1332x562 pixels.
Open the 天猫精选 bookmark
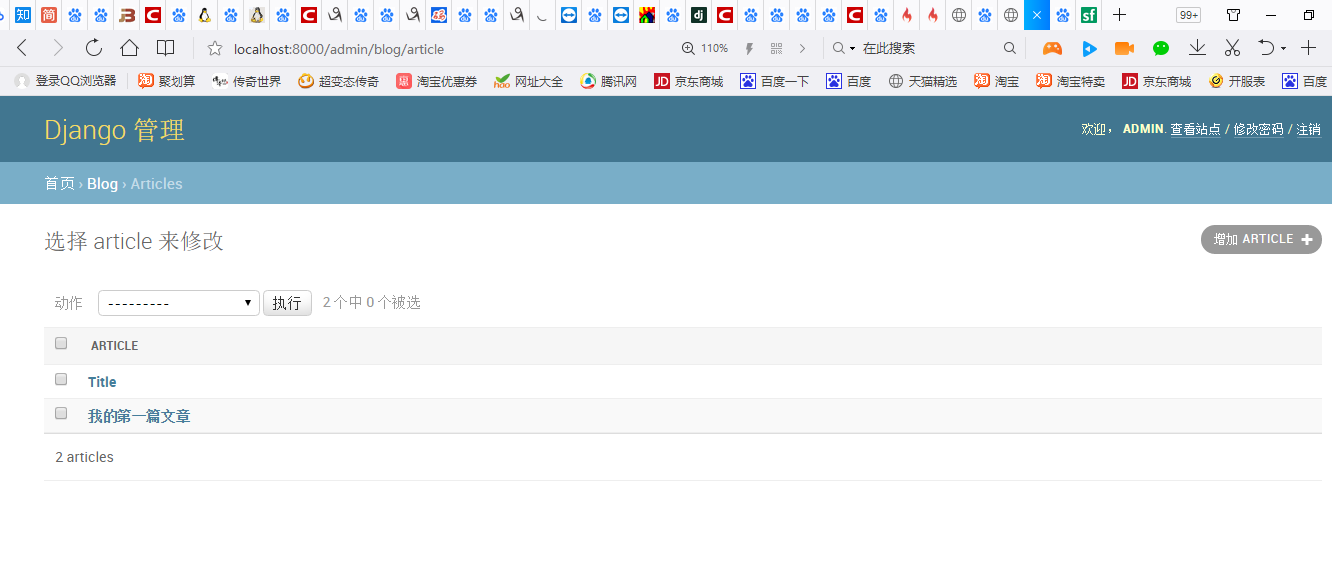922,81
